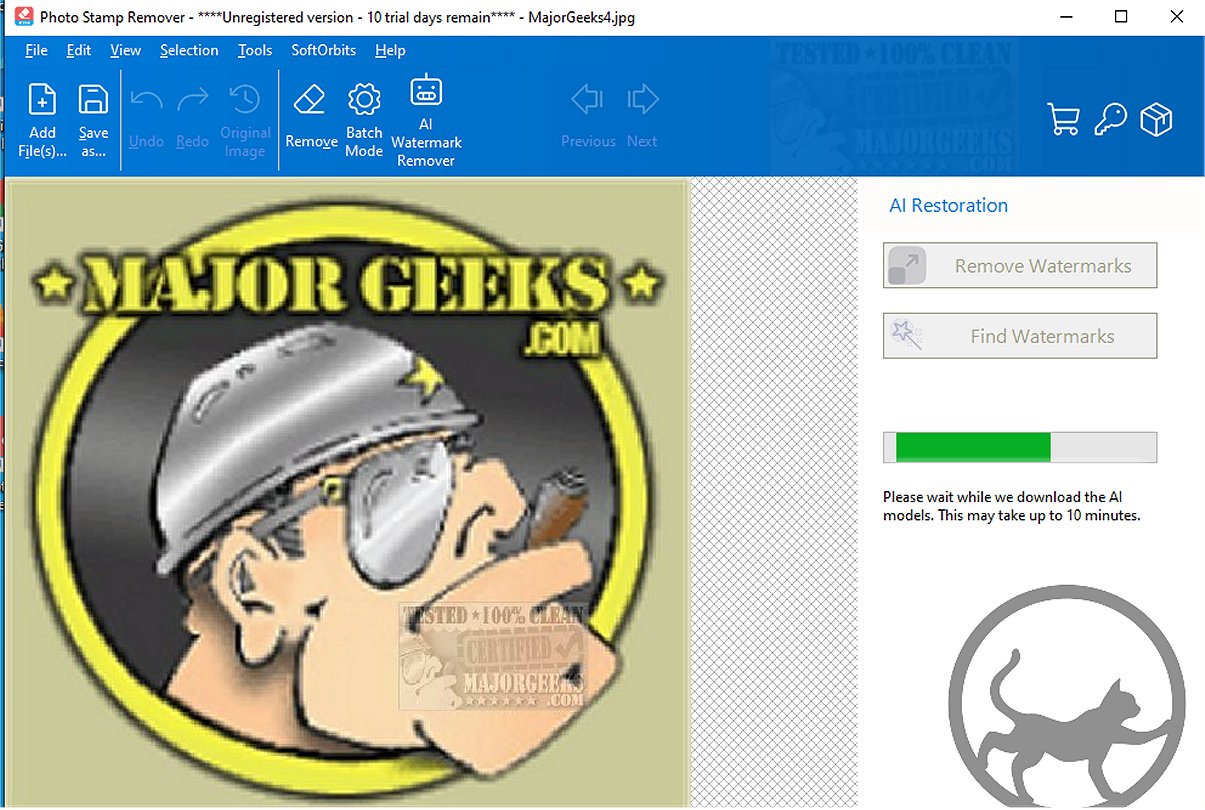
Task: Go to the Previous image arrow
Action: 587,100
